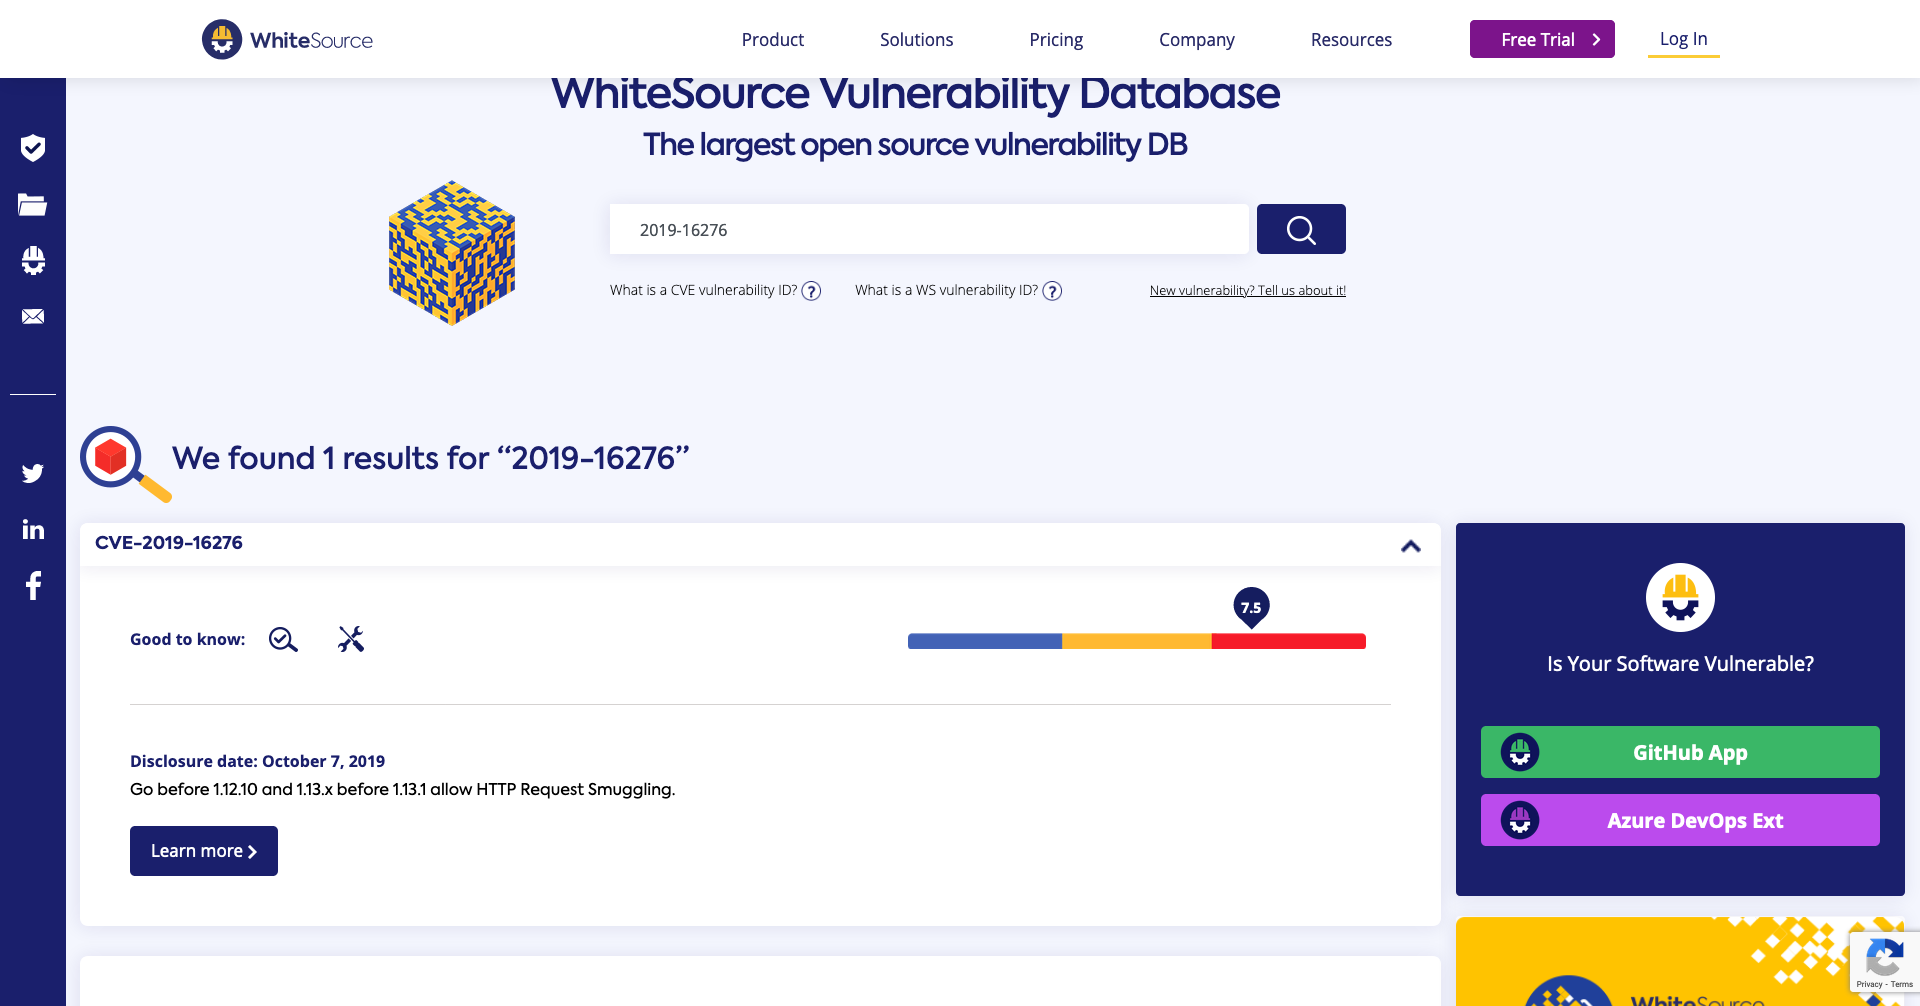Click the 7.5 severity score marker

(x=1251, y=607)
